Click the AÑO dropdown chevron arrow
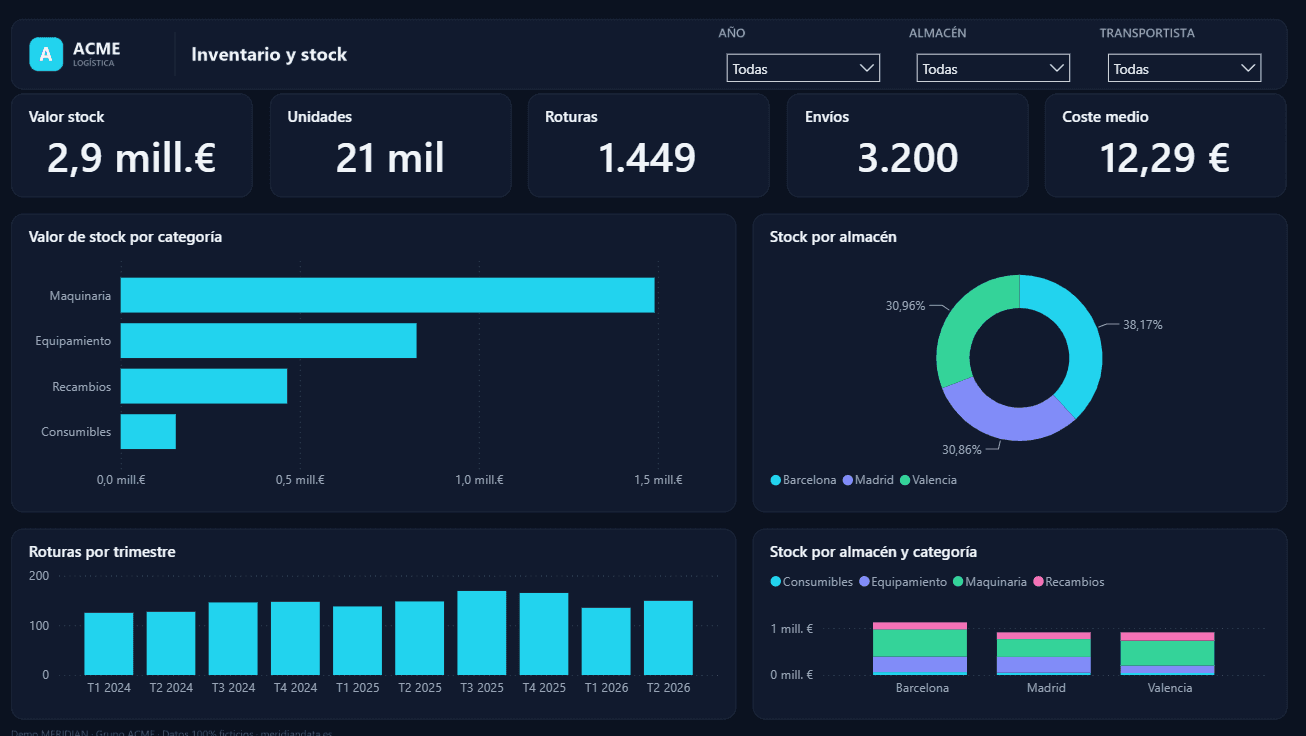Image resolution: width=1306 pixels, height=736 pixels. (866, 68)
